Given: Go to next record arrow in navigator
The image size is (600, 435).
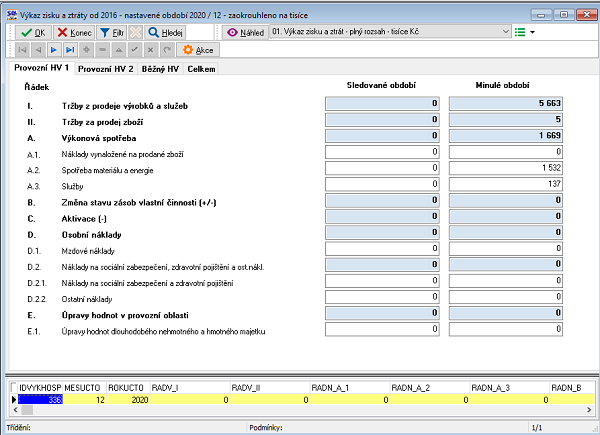Looking at the screenshot, I should point(54,49).
